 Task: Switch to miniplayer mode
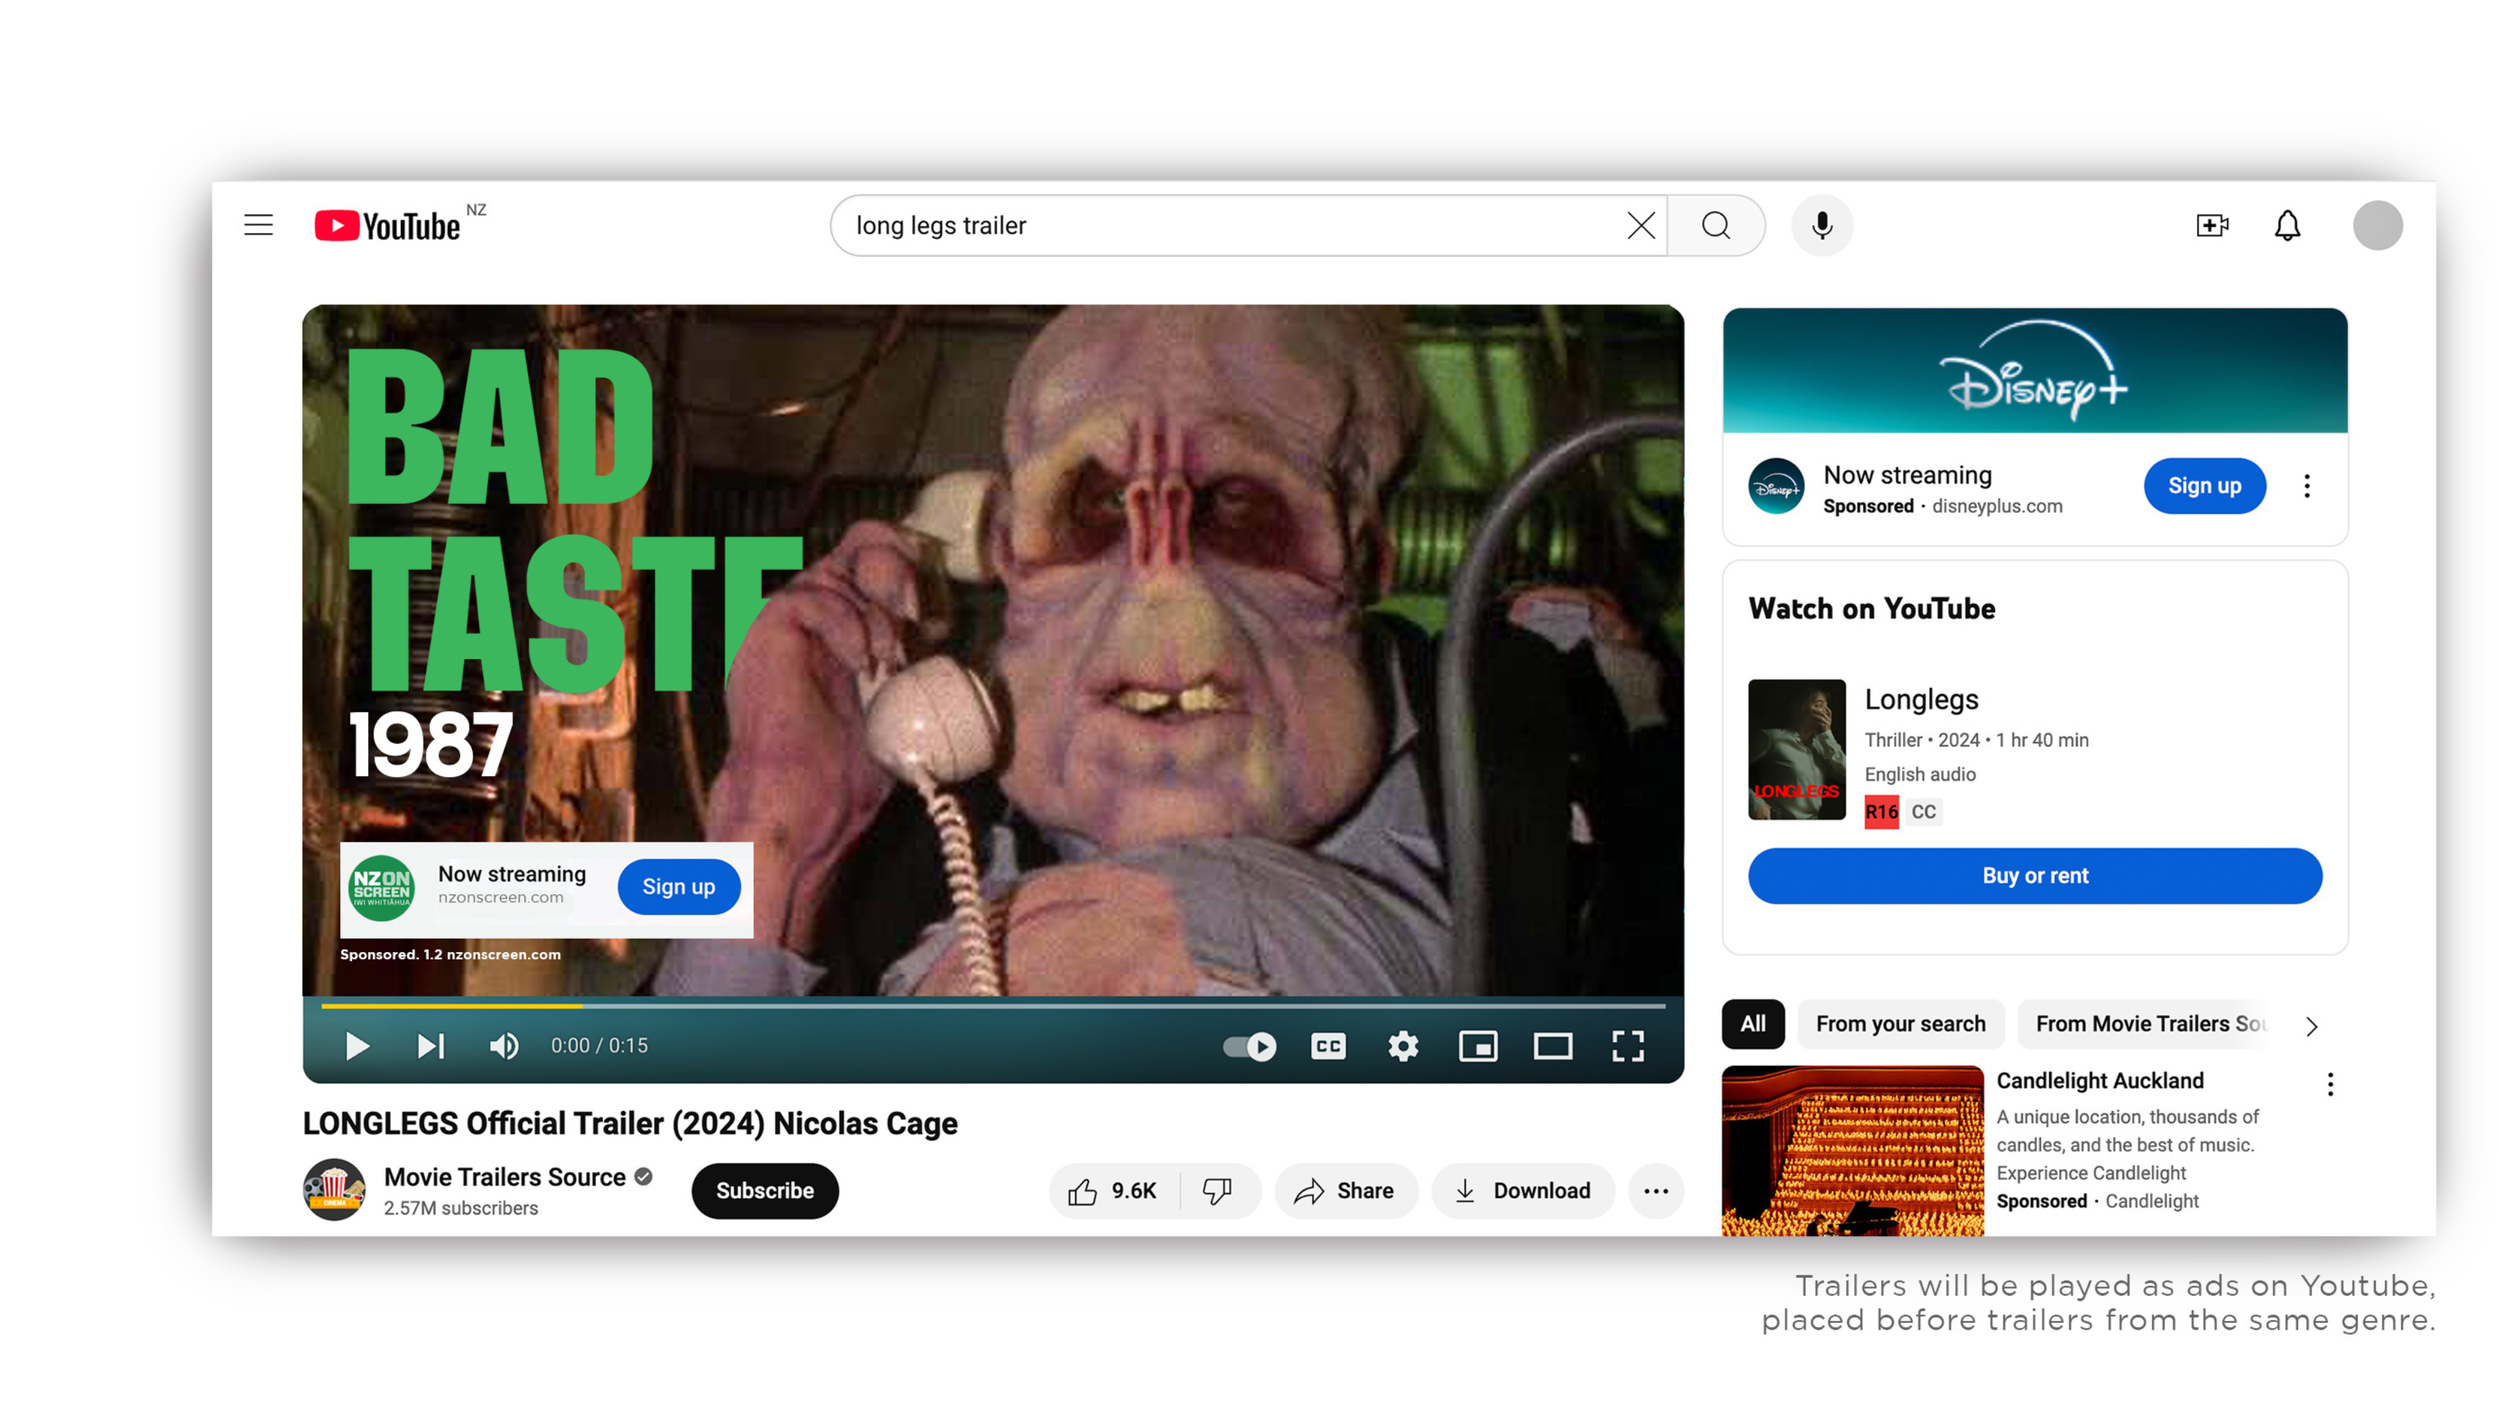pos(1478,1046)
